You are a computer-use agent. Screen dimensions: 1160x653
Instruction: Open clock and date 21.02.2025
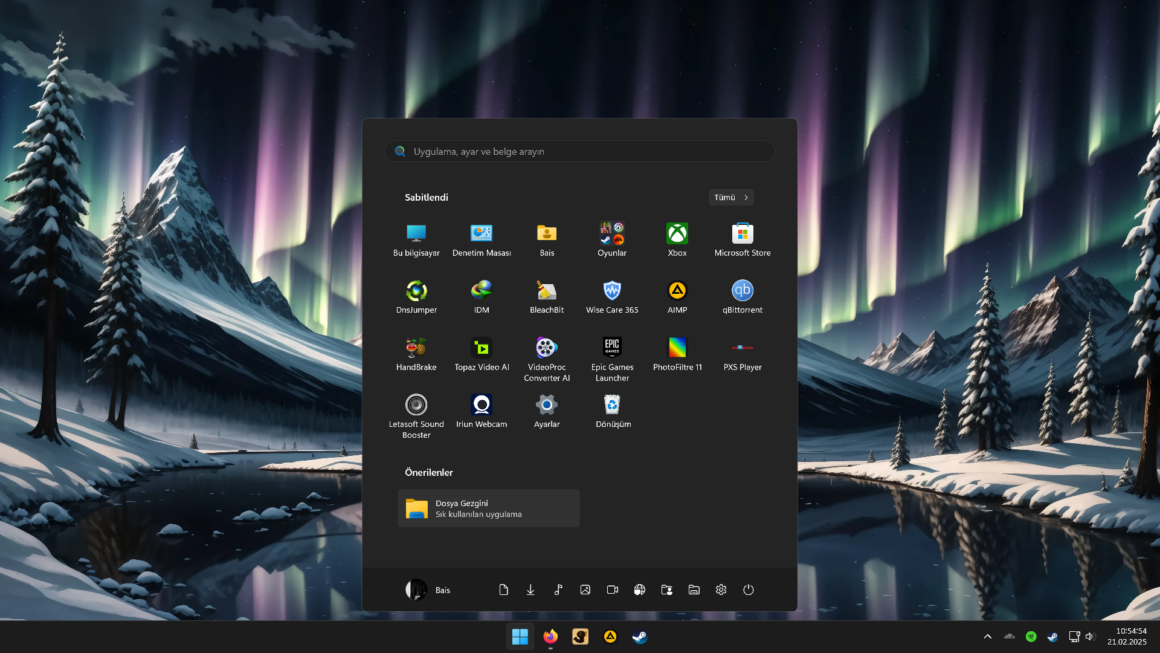click(1127, 637)
